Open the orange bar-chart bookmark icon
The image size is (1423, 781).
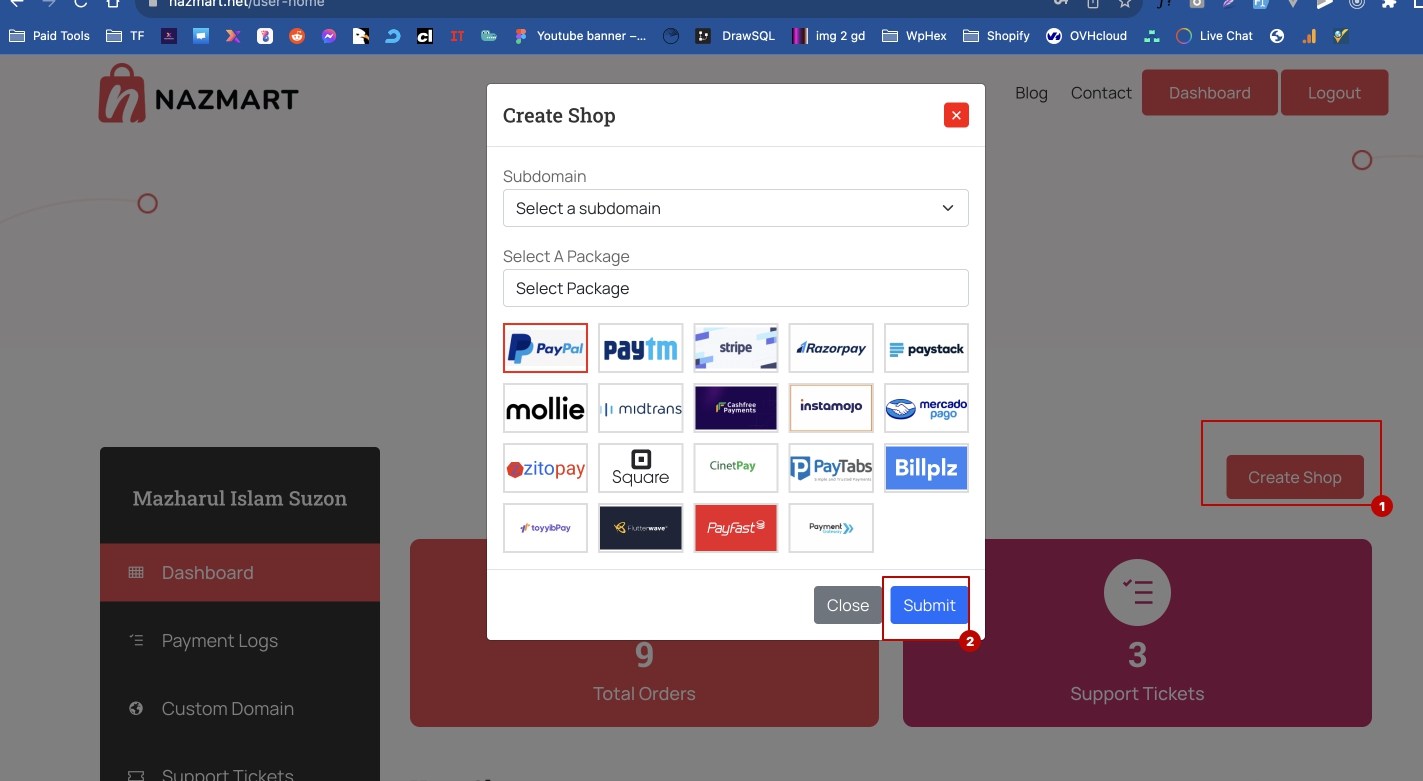(1309, 36)
